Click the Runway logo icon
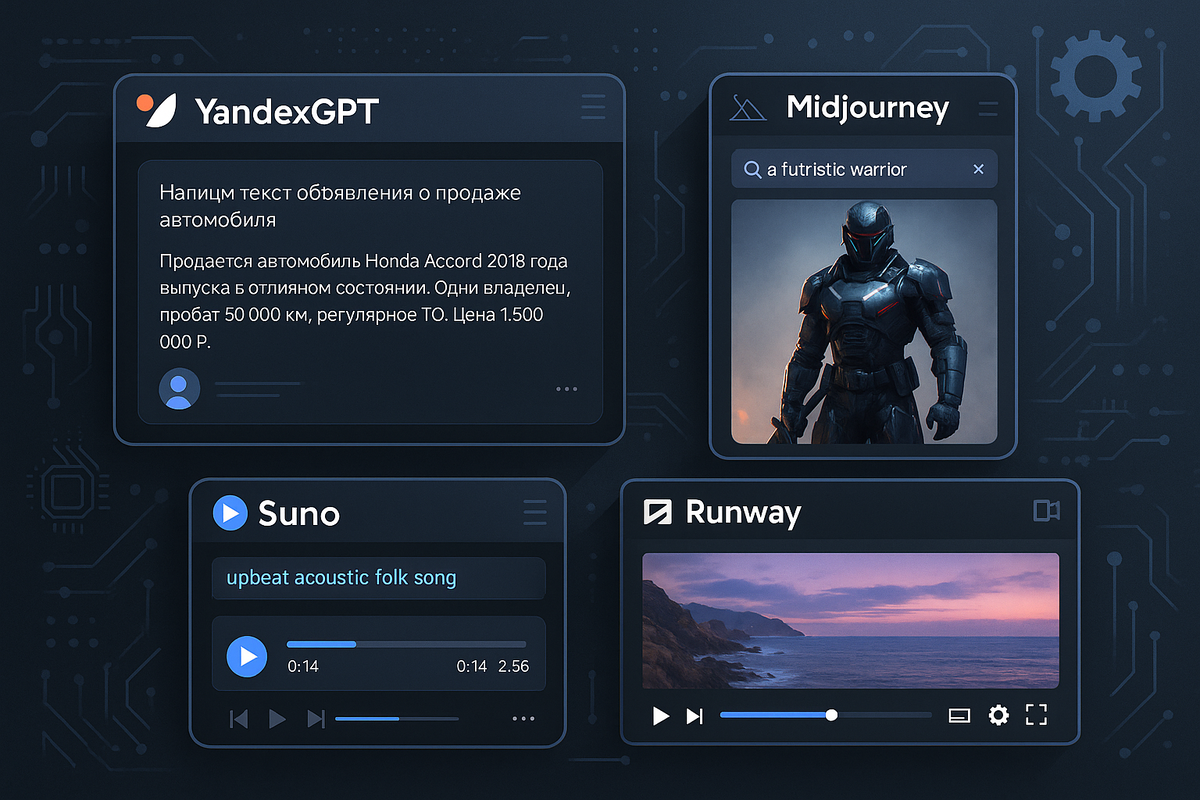 point(658,513)
